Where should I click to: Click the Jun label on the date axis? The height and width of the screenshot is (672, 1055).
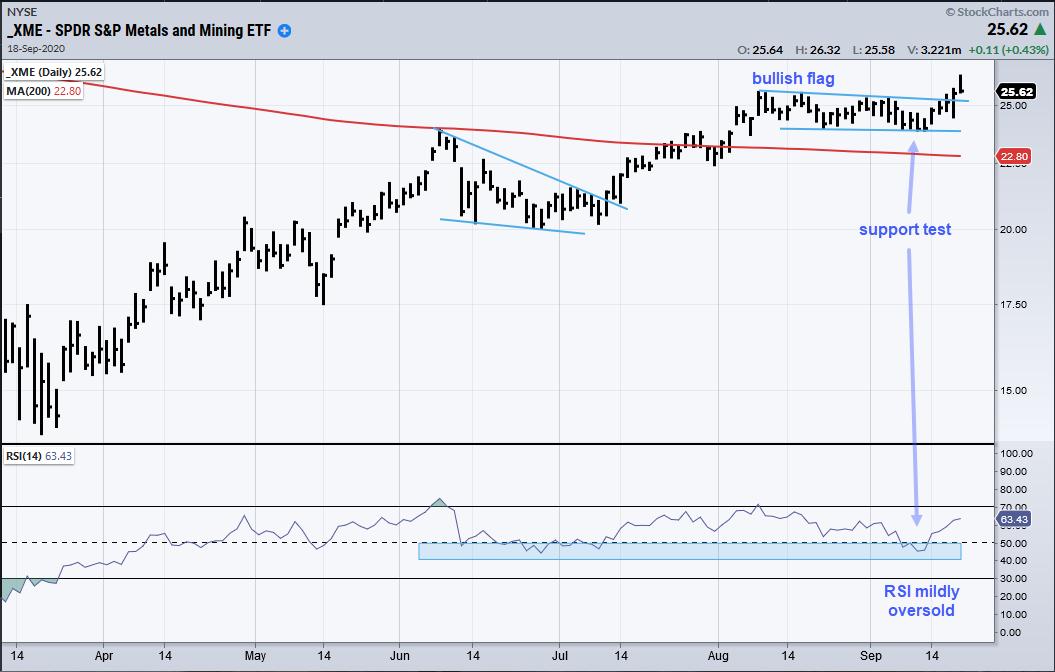point(399,656)
